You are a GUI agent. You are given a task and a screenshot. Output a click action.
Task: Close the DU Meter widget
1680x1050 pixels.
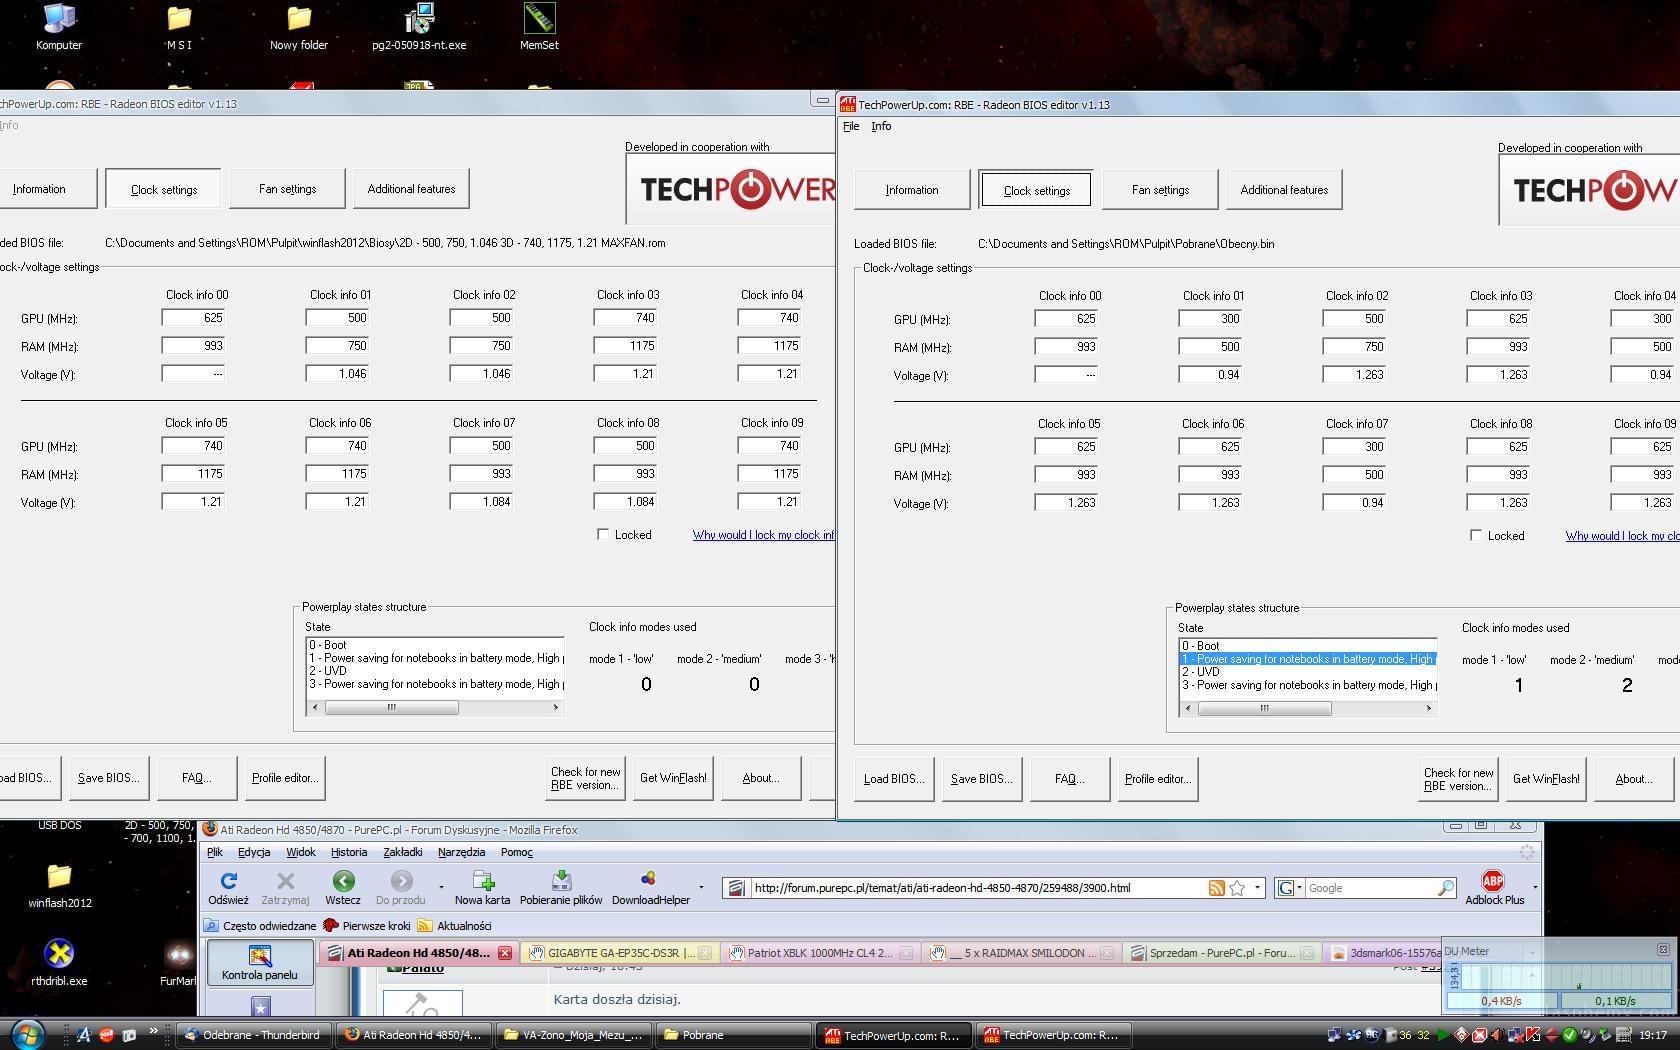point(1663,950)
